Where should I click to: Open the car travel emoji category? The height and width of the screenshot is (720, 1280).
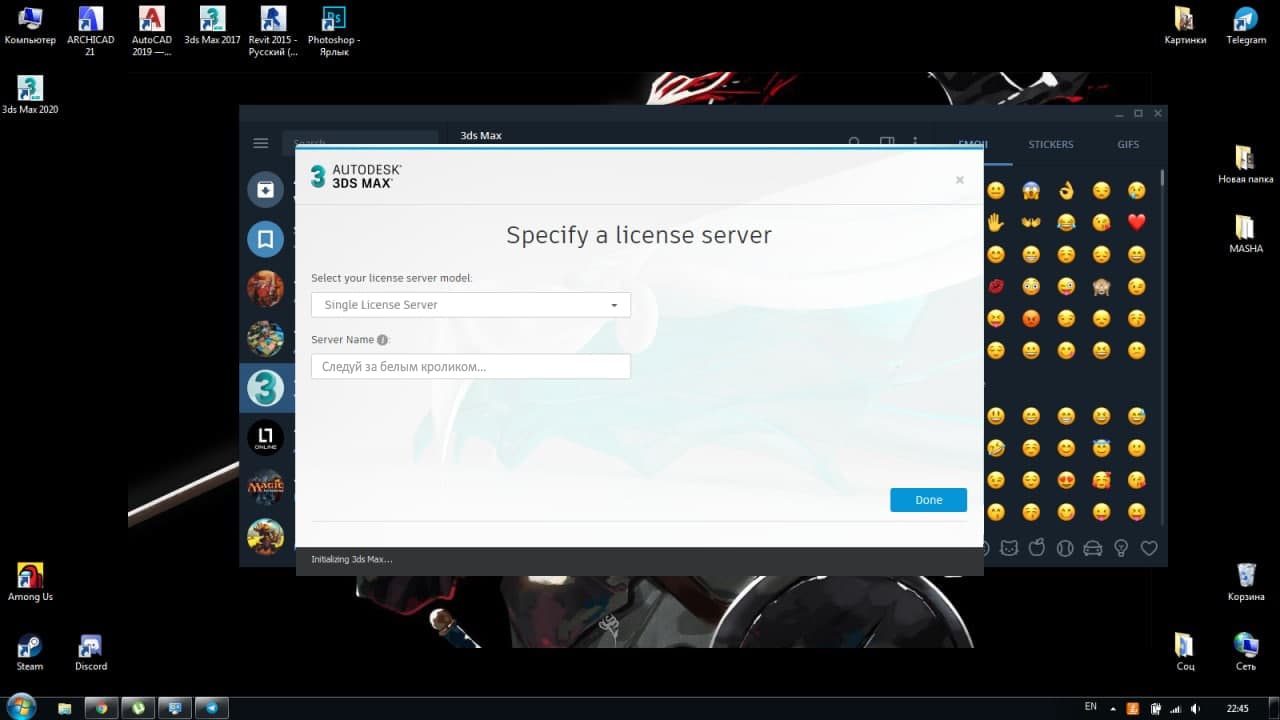[x=1093, y=548]
